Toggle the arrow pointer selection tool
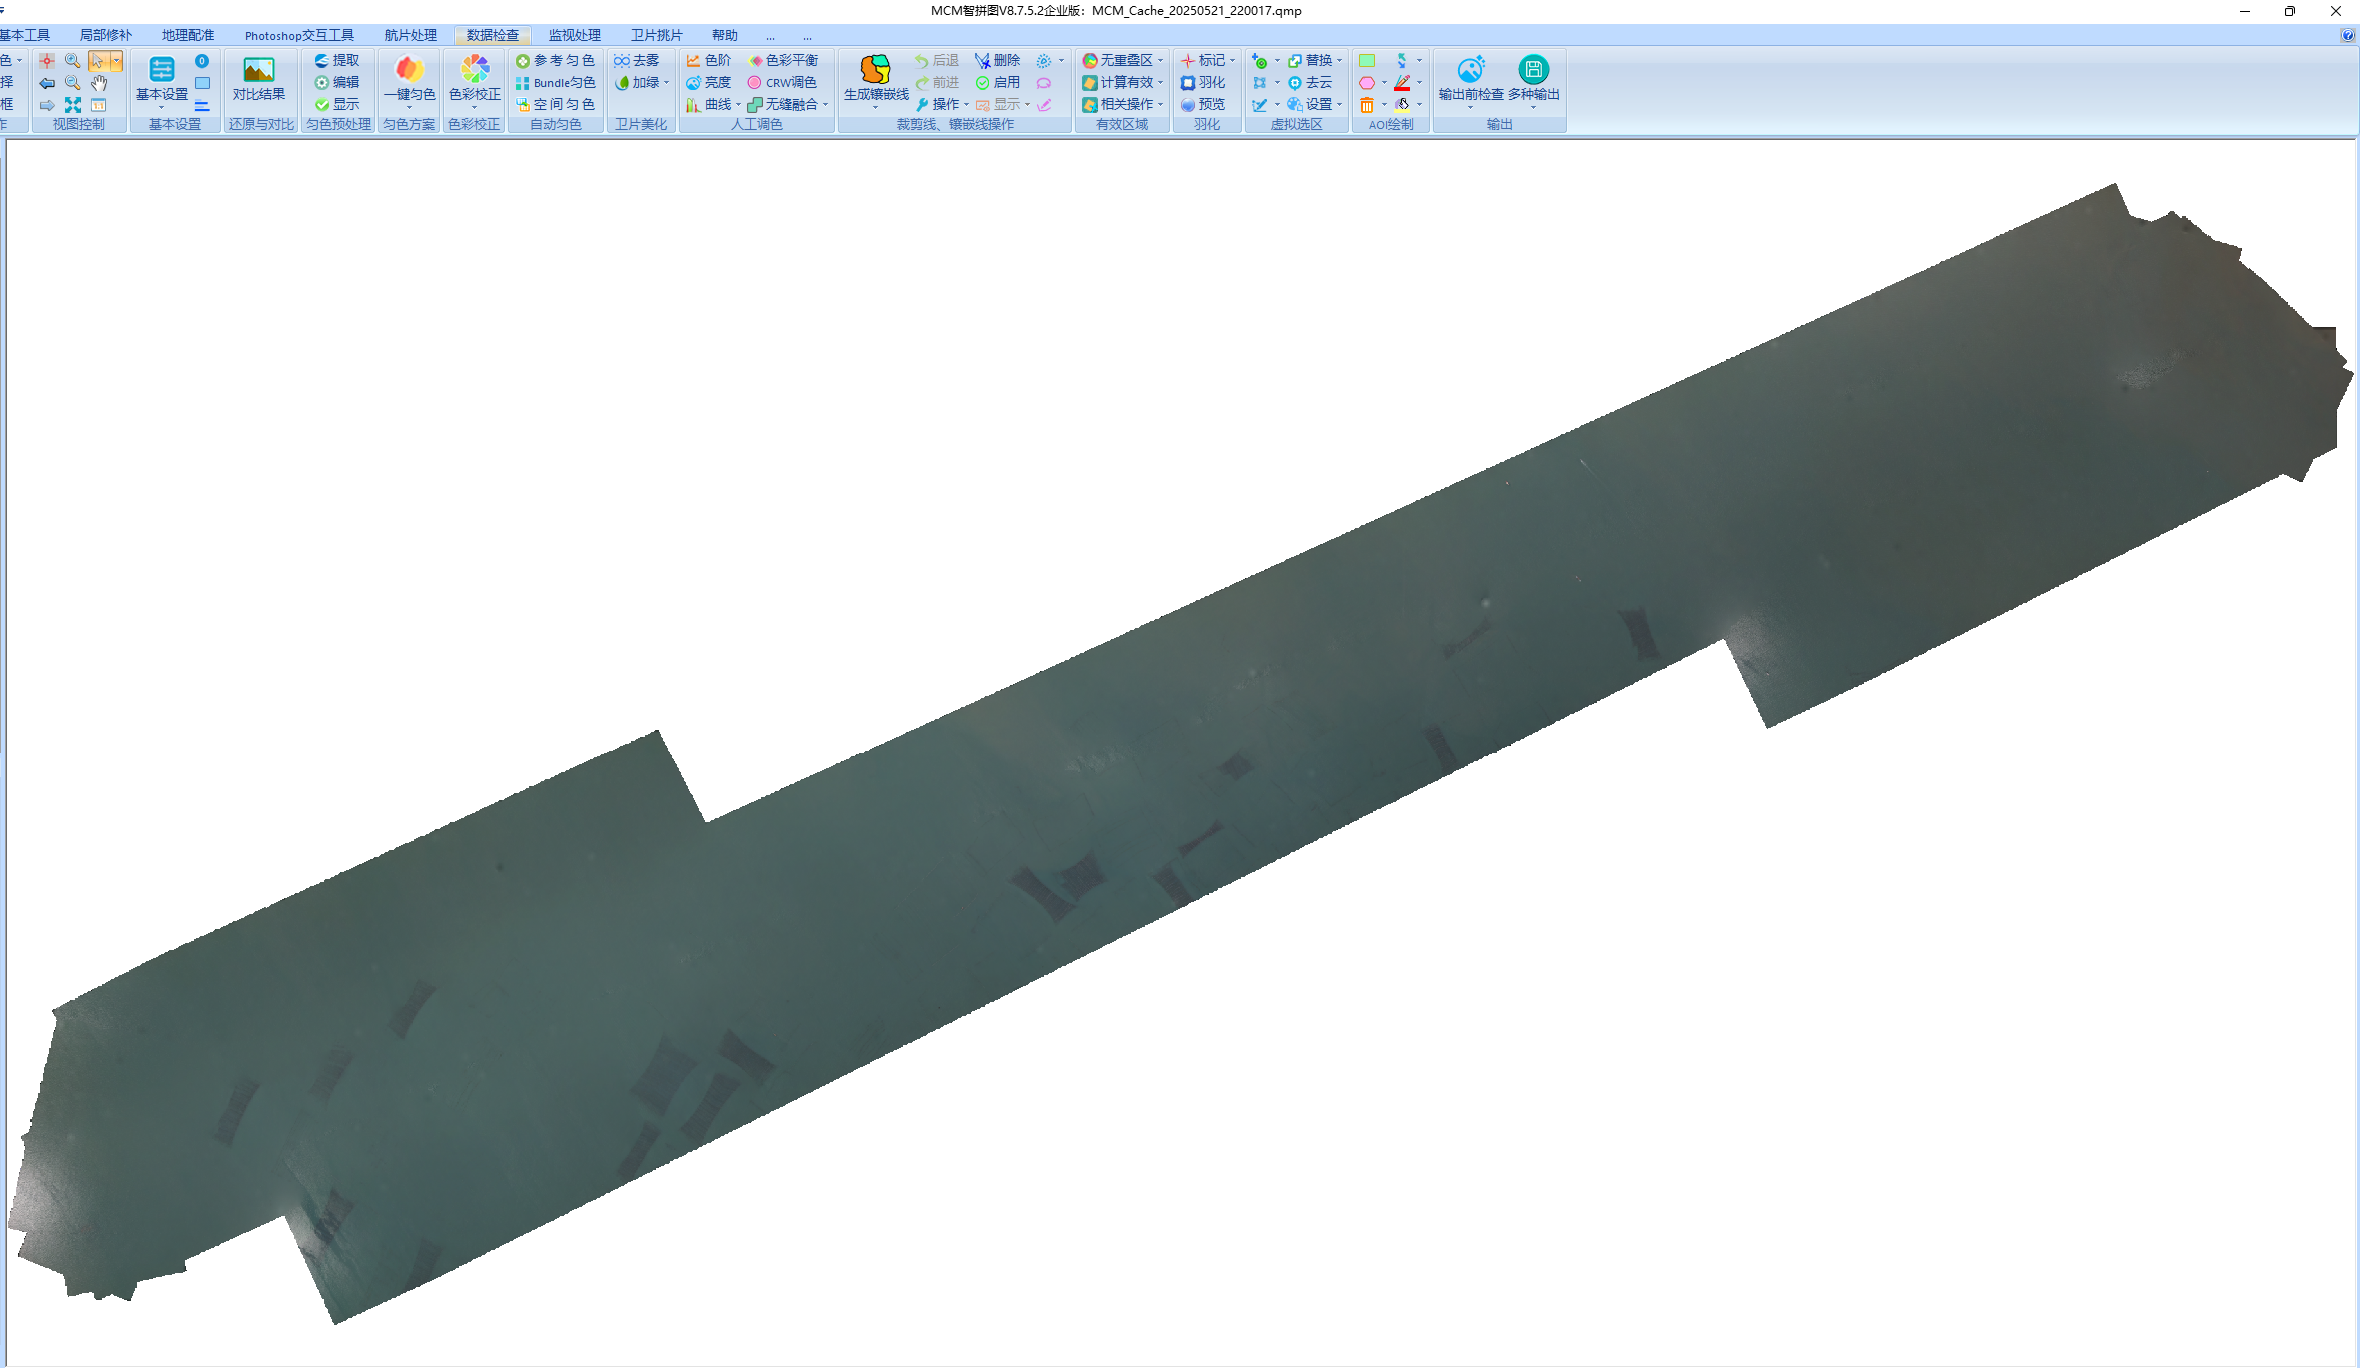The width and height of the screenshot is (2360, 1368). pyautogui.click(x=97, y=61)
